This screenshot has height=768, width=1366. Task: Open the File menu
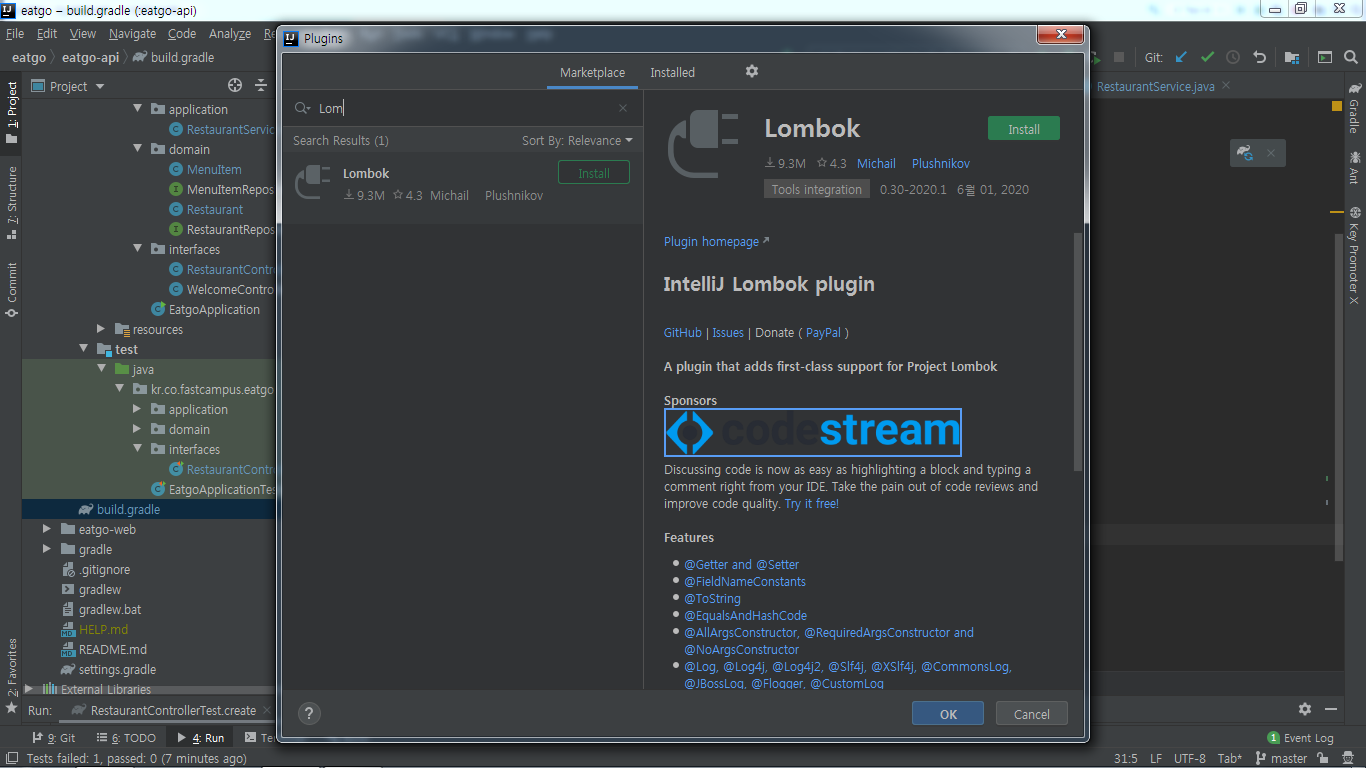coord(14,33)
